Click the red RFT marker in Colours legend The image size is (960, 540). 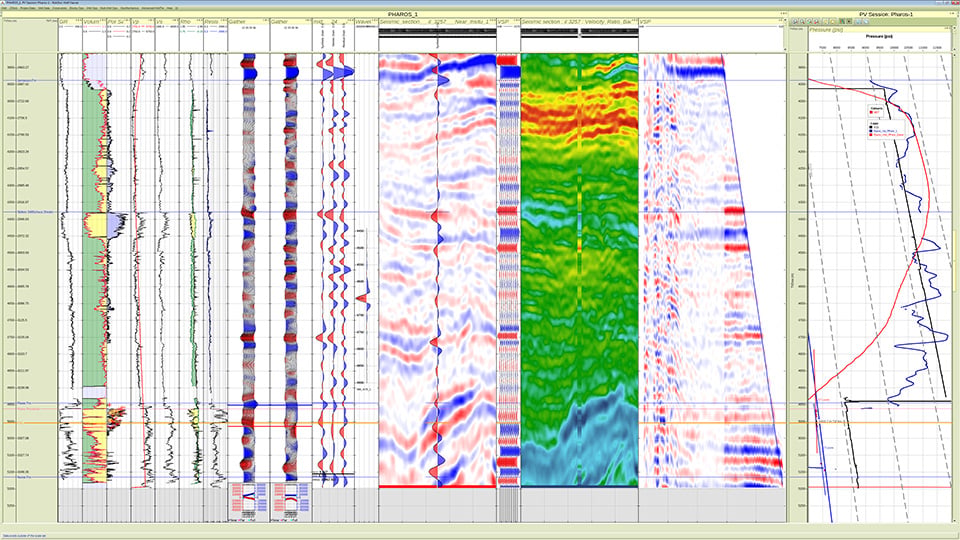pos(871,112)
